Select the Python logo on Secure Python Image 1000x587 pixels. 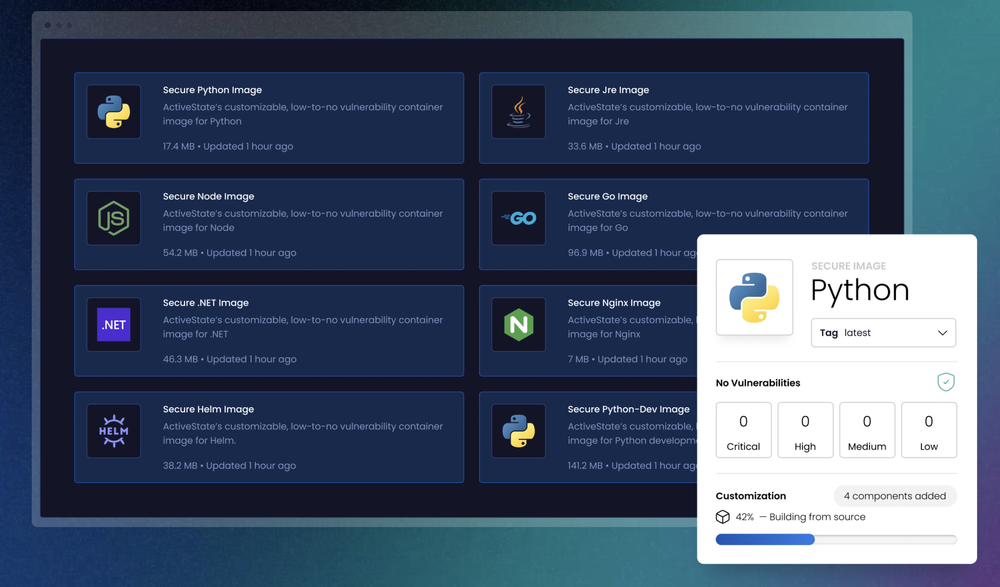pos(113,112)
